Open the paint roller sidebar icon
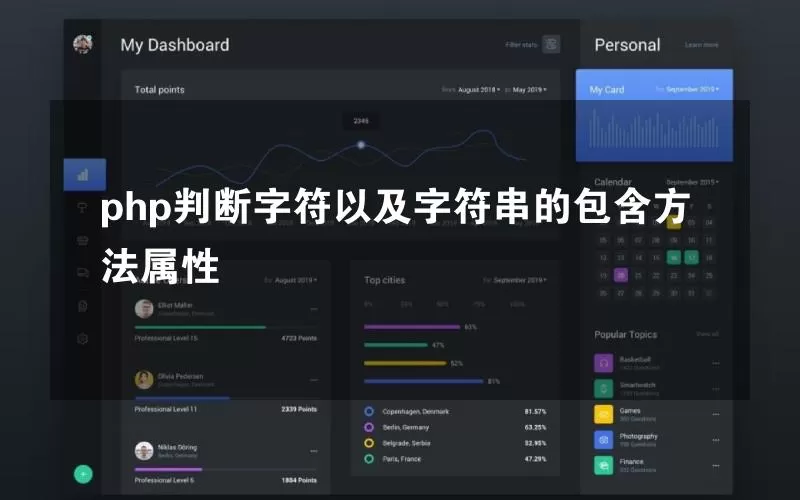 click(x=83, y=207)
